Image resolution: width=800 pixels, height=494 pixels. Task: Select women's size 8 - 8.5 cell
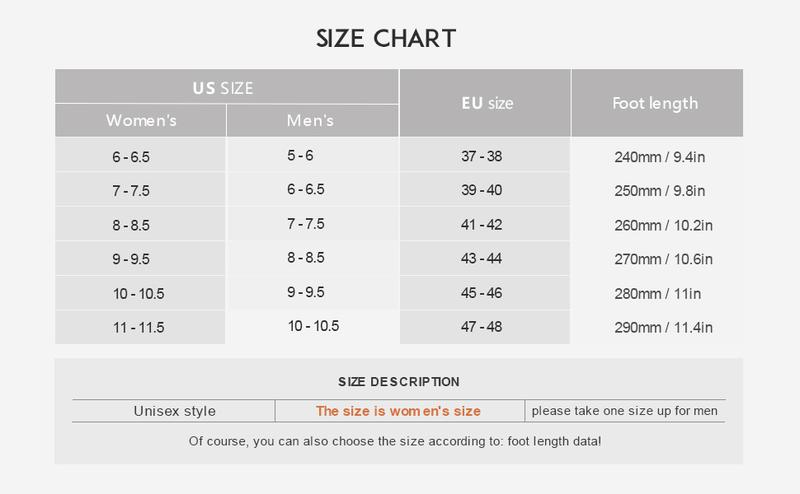click(x=131, y=225)
